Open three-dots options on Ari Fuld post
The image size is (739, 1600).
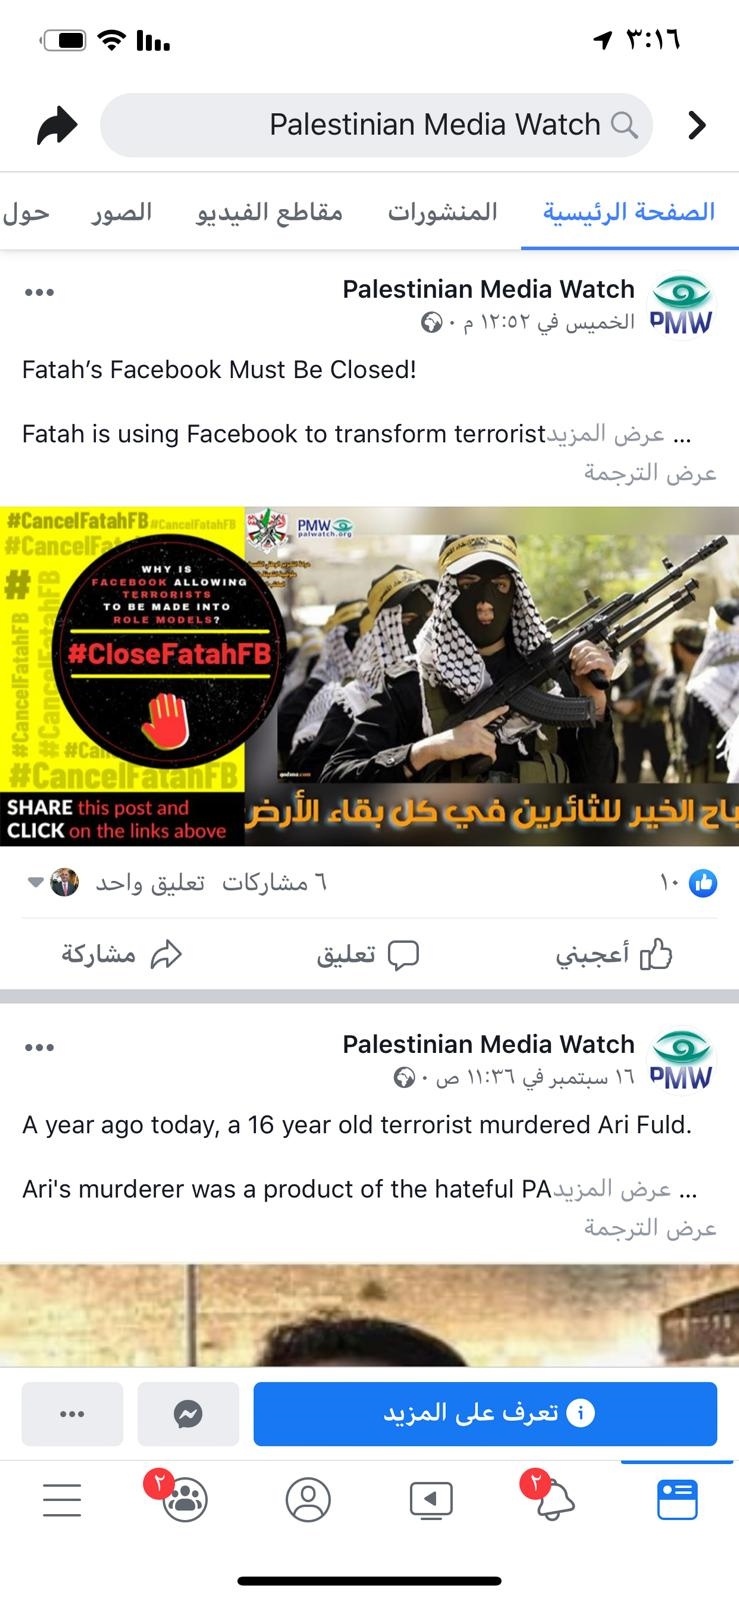(39, 1048)
